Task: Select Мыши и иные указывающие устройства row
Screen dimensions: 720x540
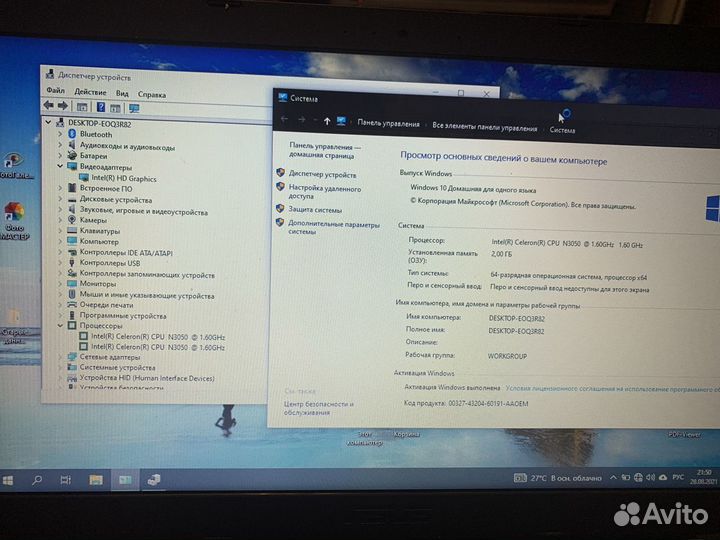Action: [147, 295]
